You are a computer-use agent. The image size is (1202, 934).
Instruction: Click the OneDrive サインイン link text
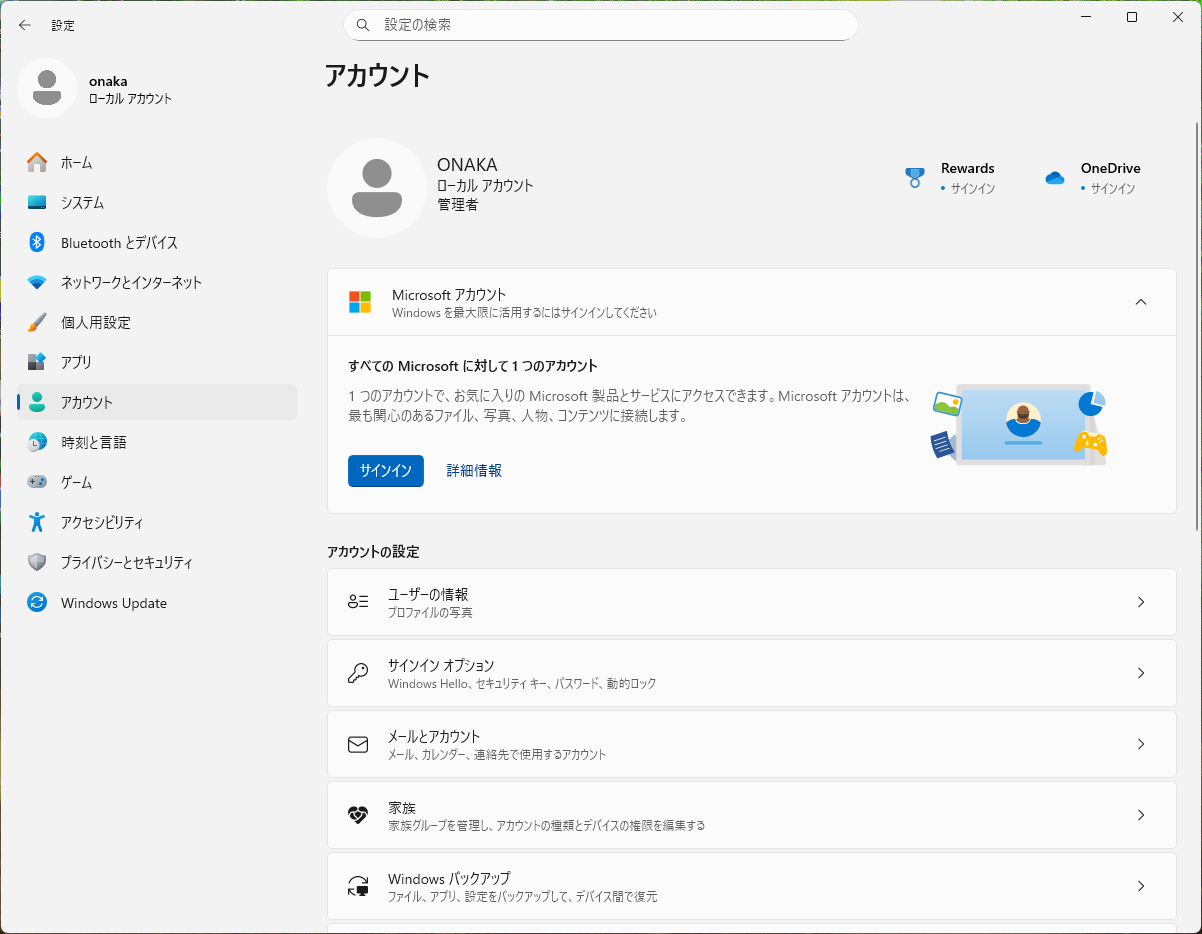(1112, 188)
